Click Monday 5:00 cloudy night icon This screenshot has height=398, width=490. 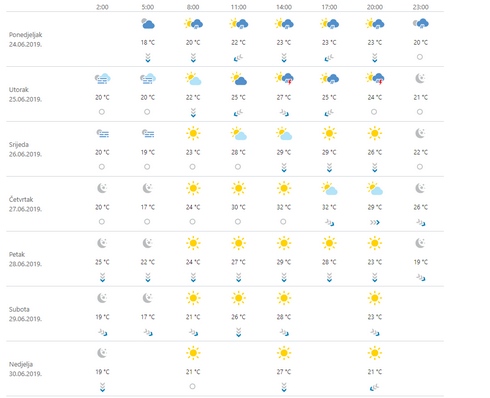click(x=148, y=24)
